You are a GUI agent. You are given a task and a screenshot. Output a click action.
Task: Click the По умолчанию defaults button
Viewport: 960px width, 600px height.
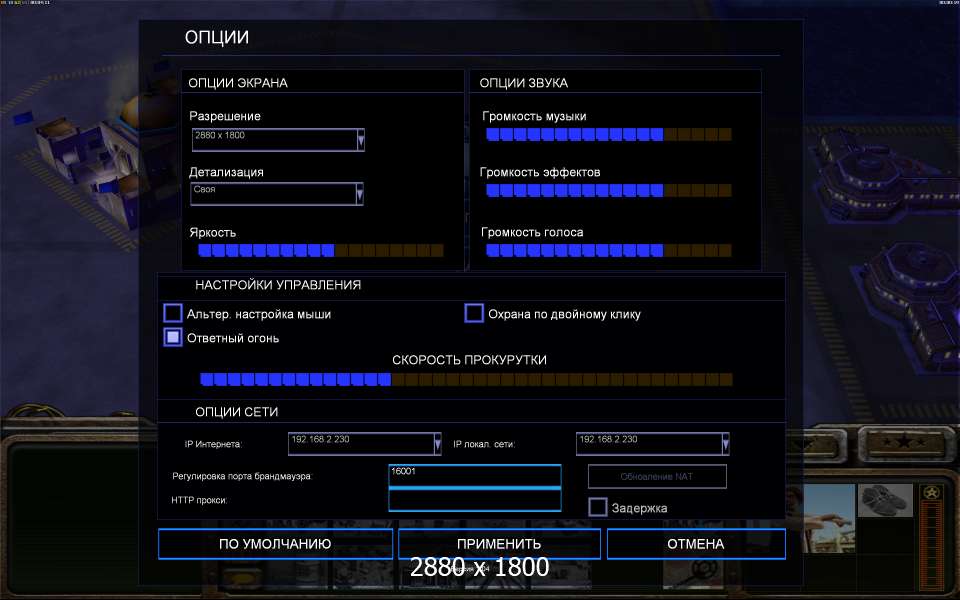276,544
